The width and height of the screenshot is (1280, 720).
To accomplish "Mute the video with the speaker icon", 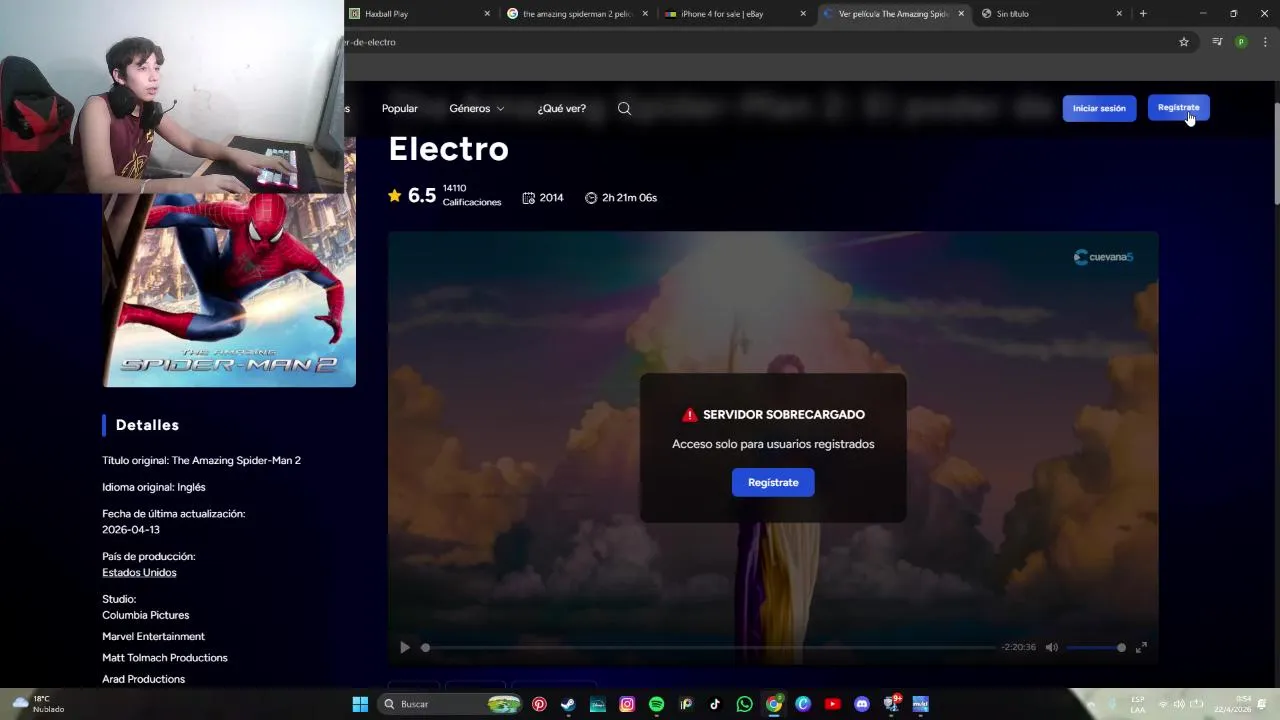I will [1051, 648].
